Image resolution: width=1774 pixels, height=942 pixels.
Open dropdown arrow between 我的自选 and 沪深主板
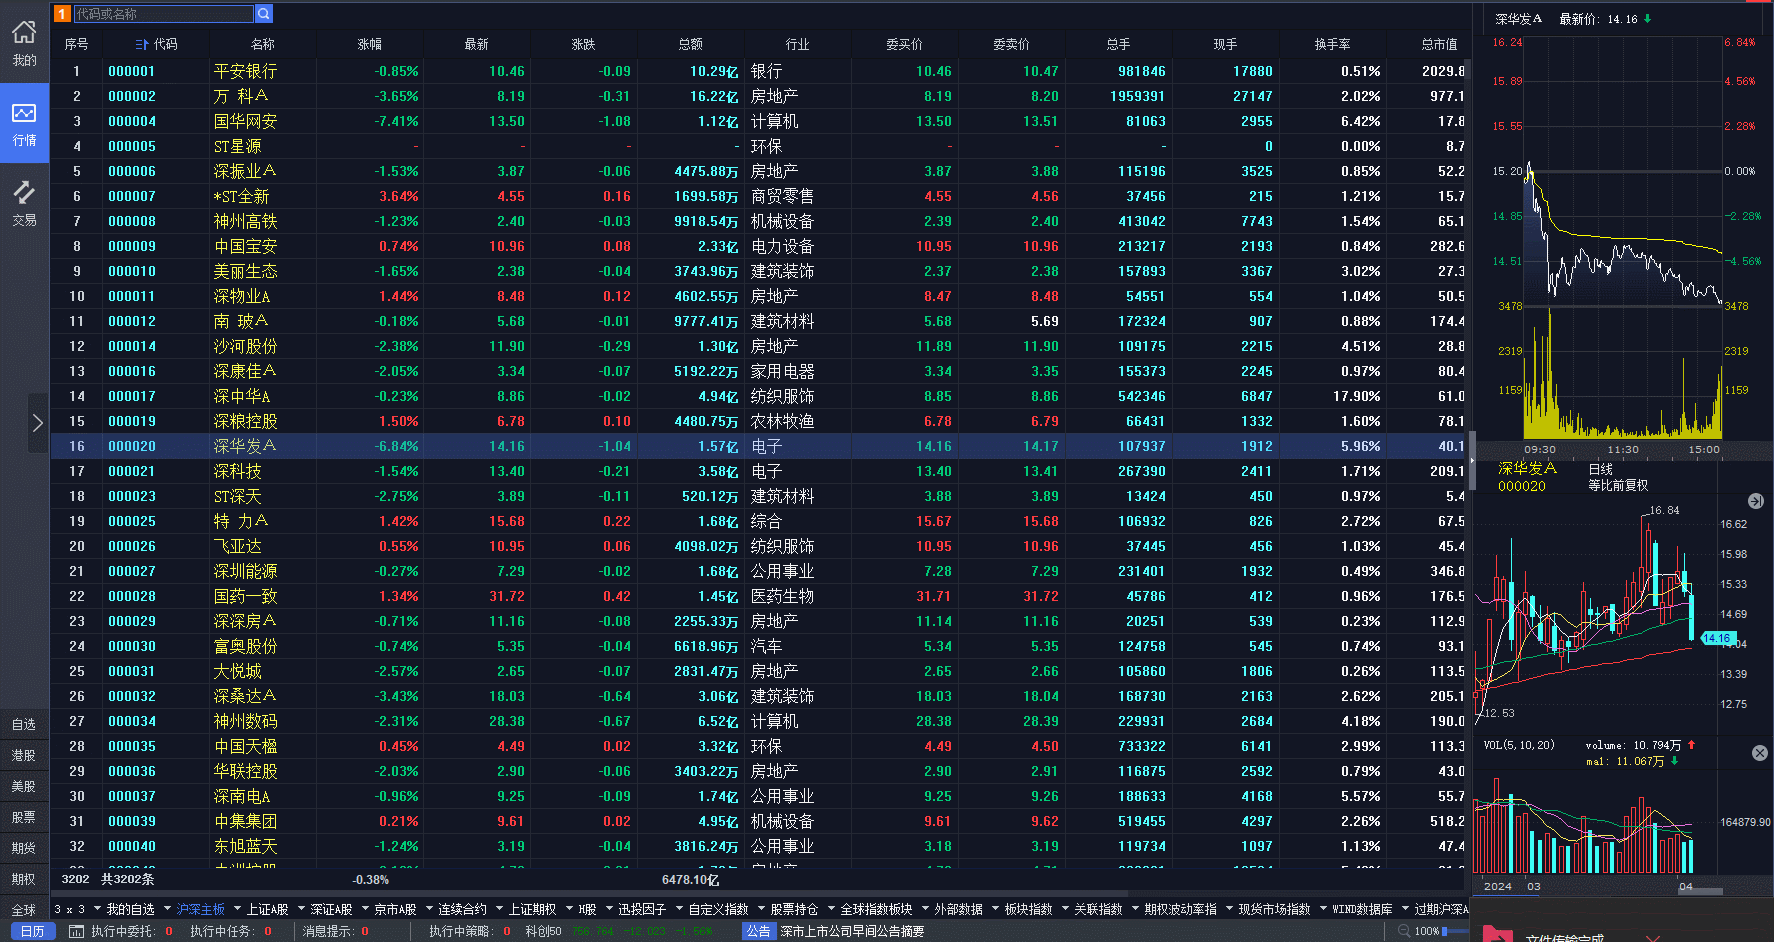[167, 909]
